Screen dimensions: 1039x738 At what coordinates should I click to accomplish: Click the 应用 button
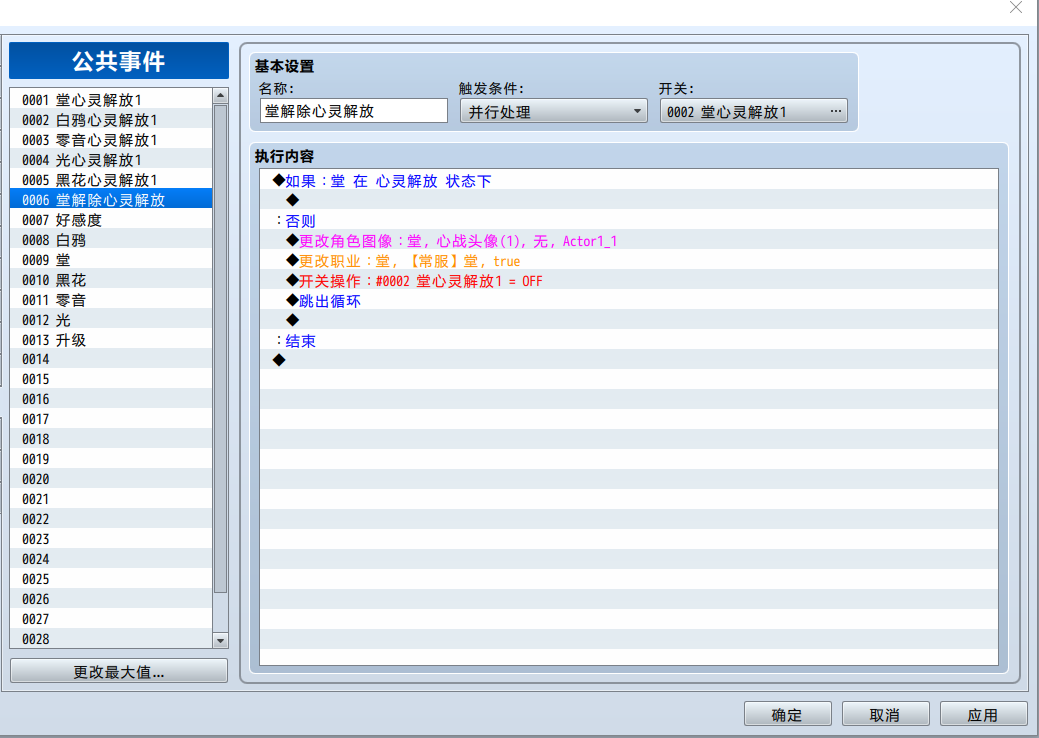(983, 715)
